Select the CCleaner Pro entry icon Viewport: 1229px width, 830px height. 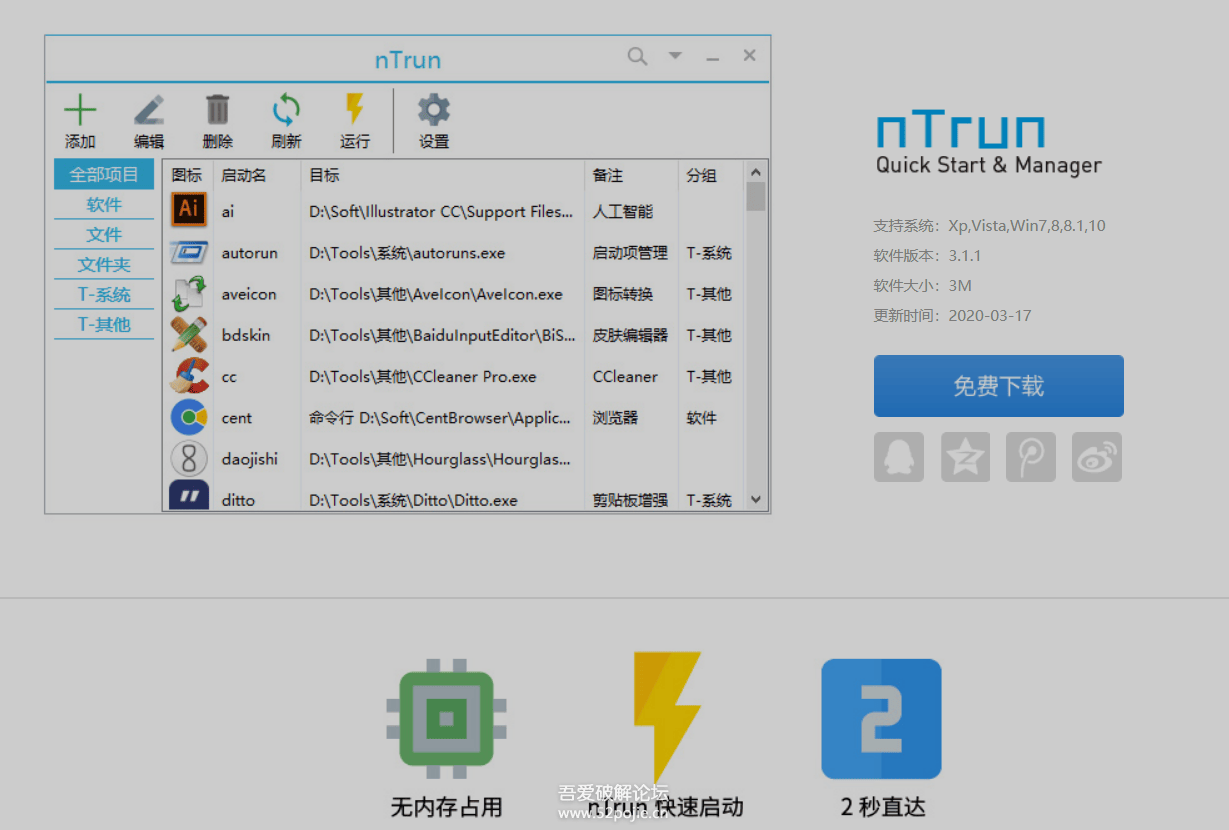point(188,377)
